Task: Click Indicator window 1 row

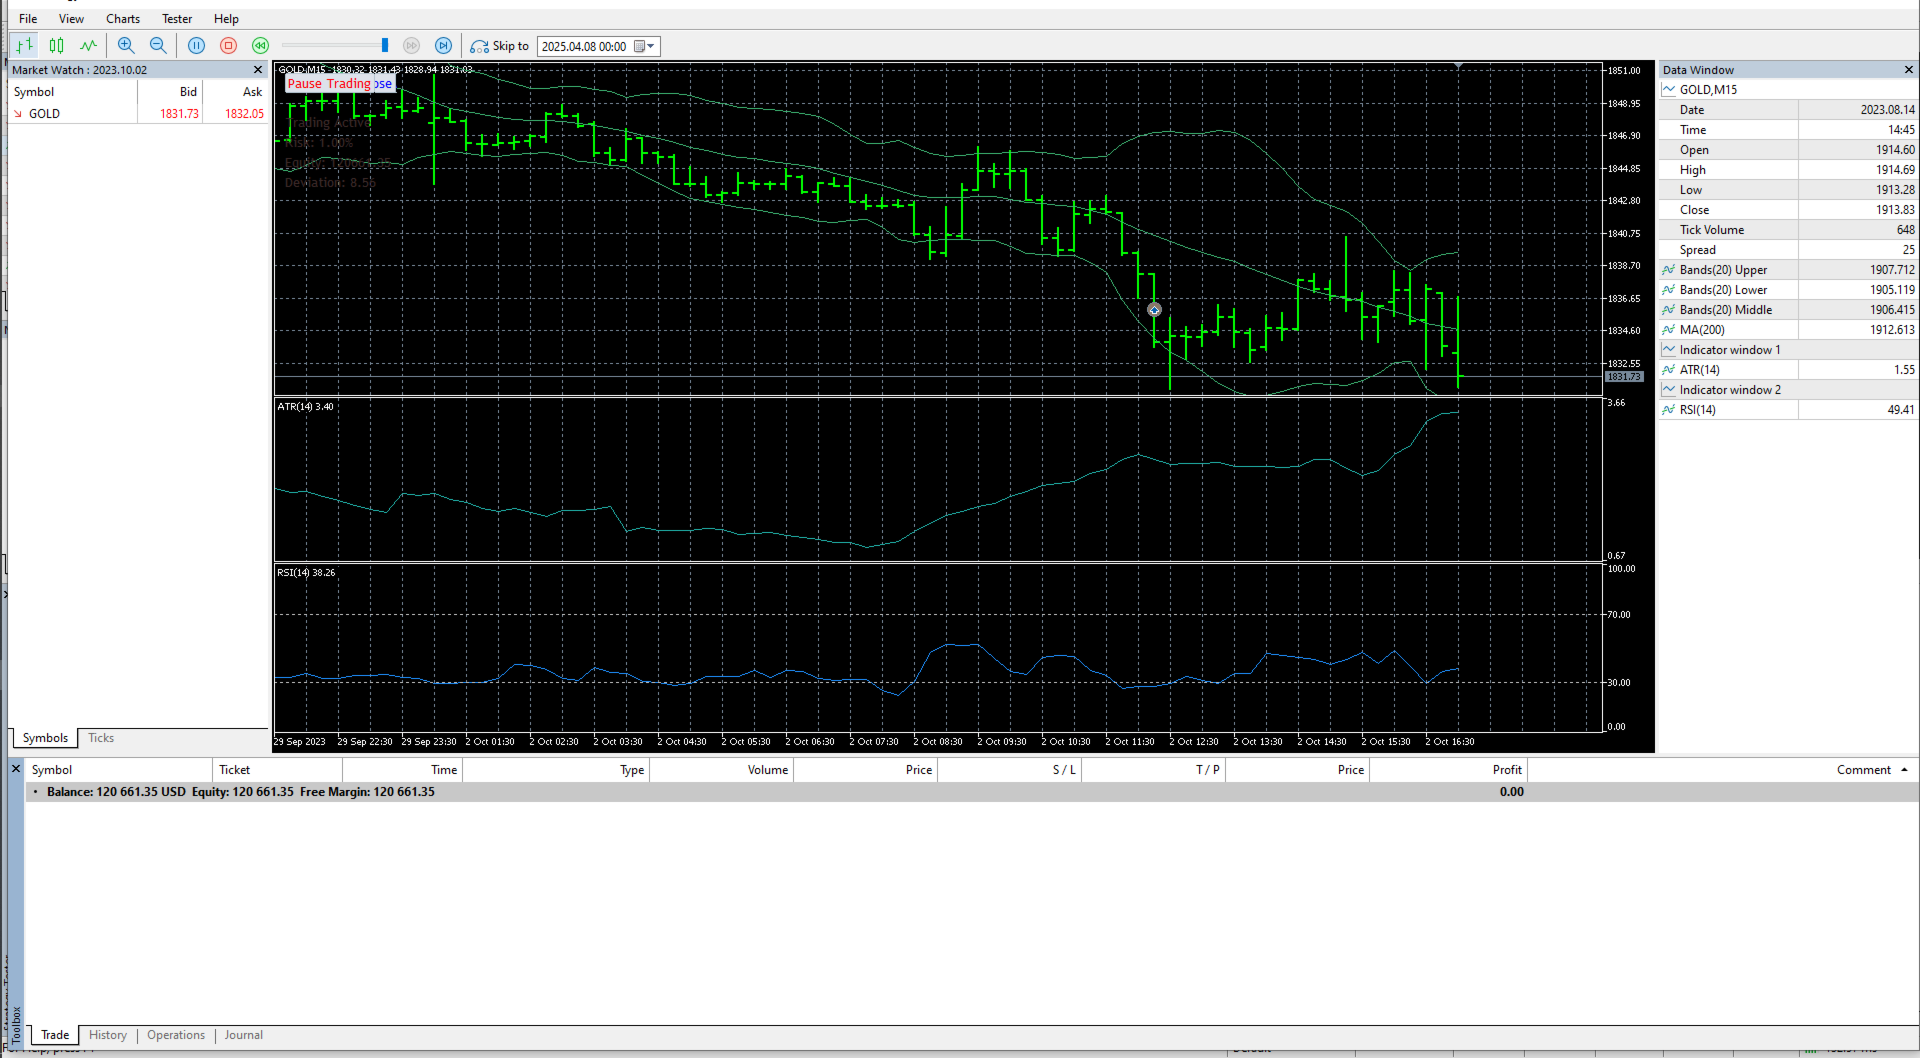Action: click(1788, 350)
